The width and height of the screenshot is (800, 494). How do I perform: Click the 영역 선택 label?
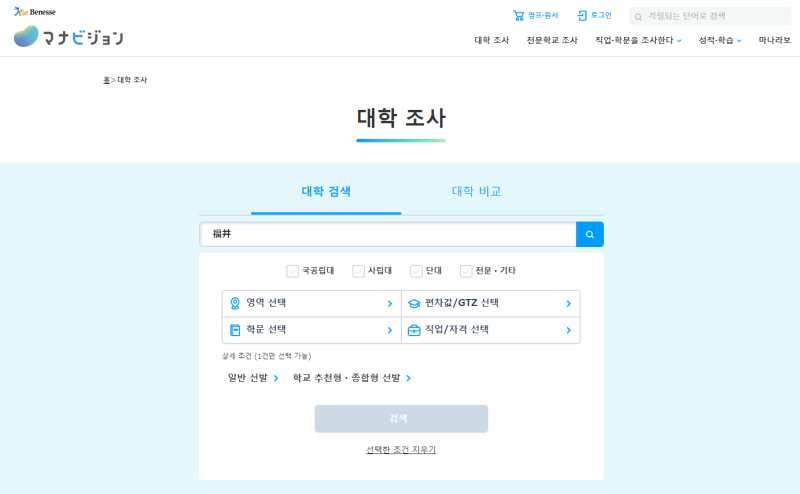266,303
